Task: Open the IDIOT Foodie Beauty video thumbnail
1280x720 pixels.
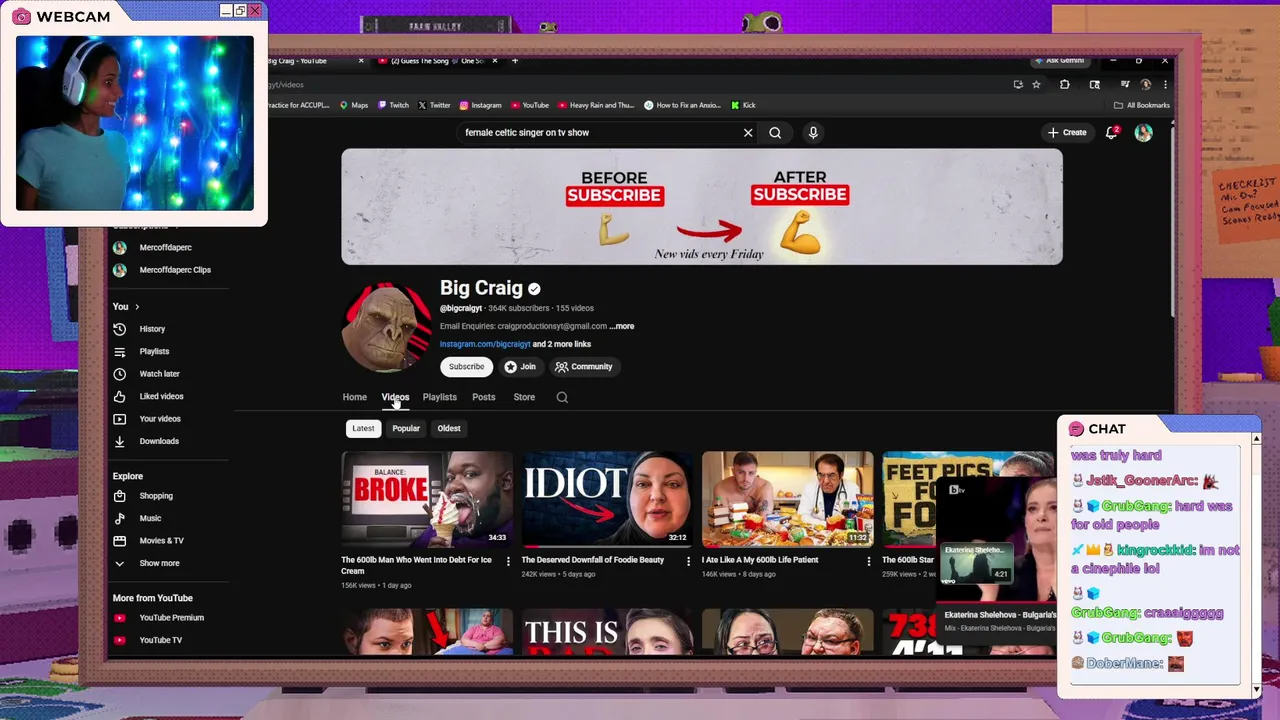Action: (x=607, y=499)
